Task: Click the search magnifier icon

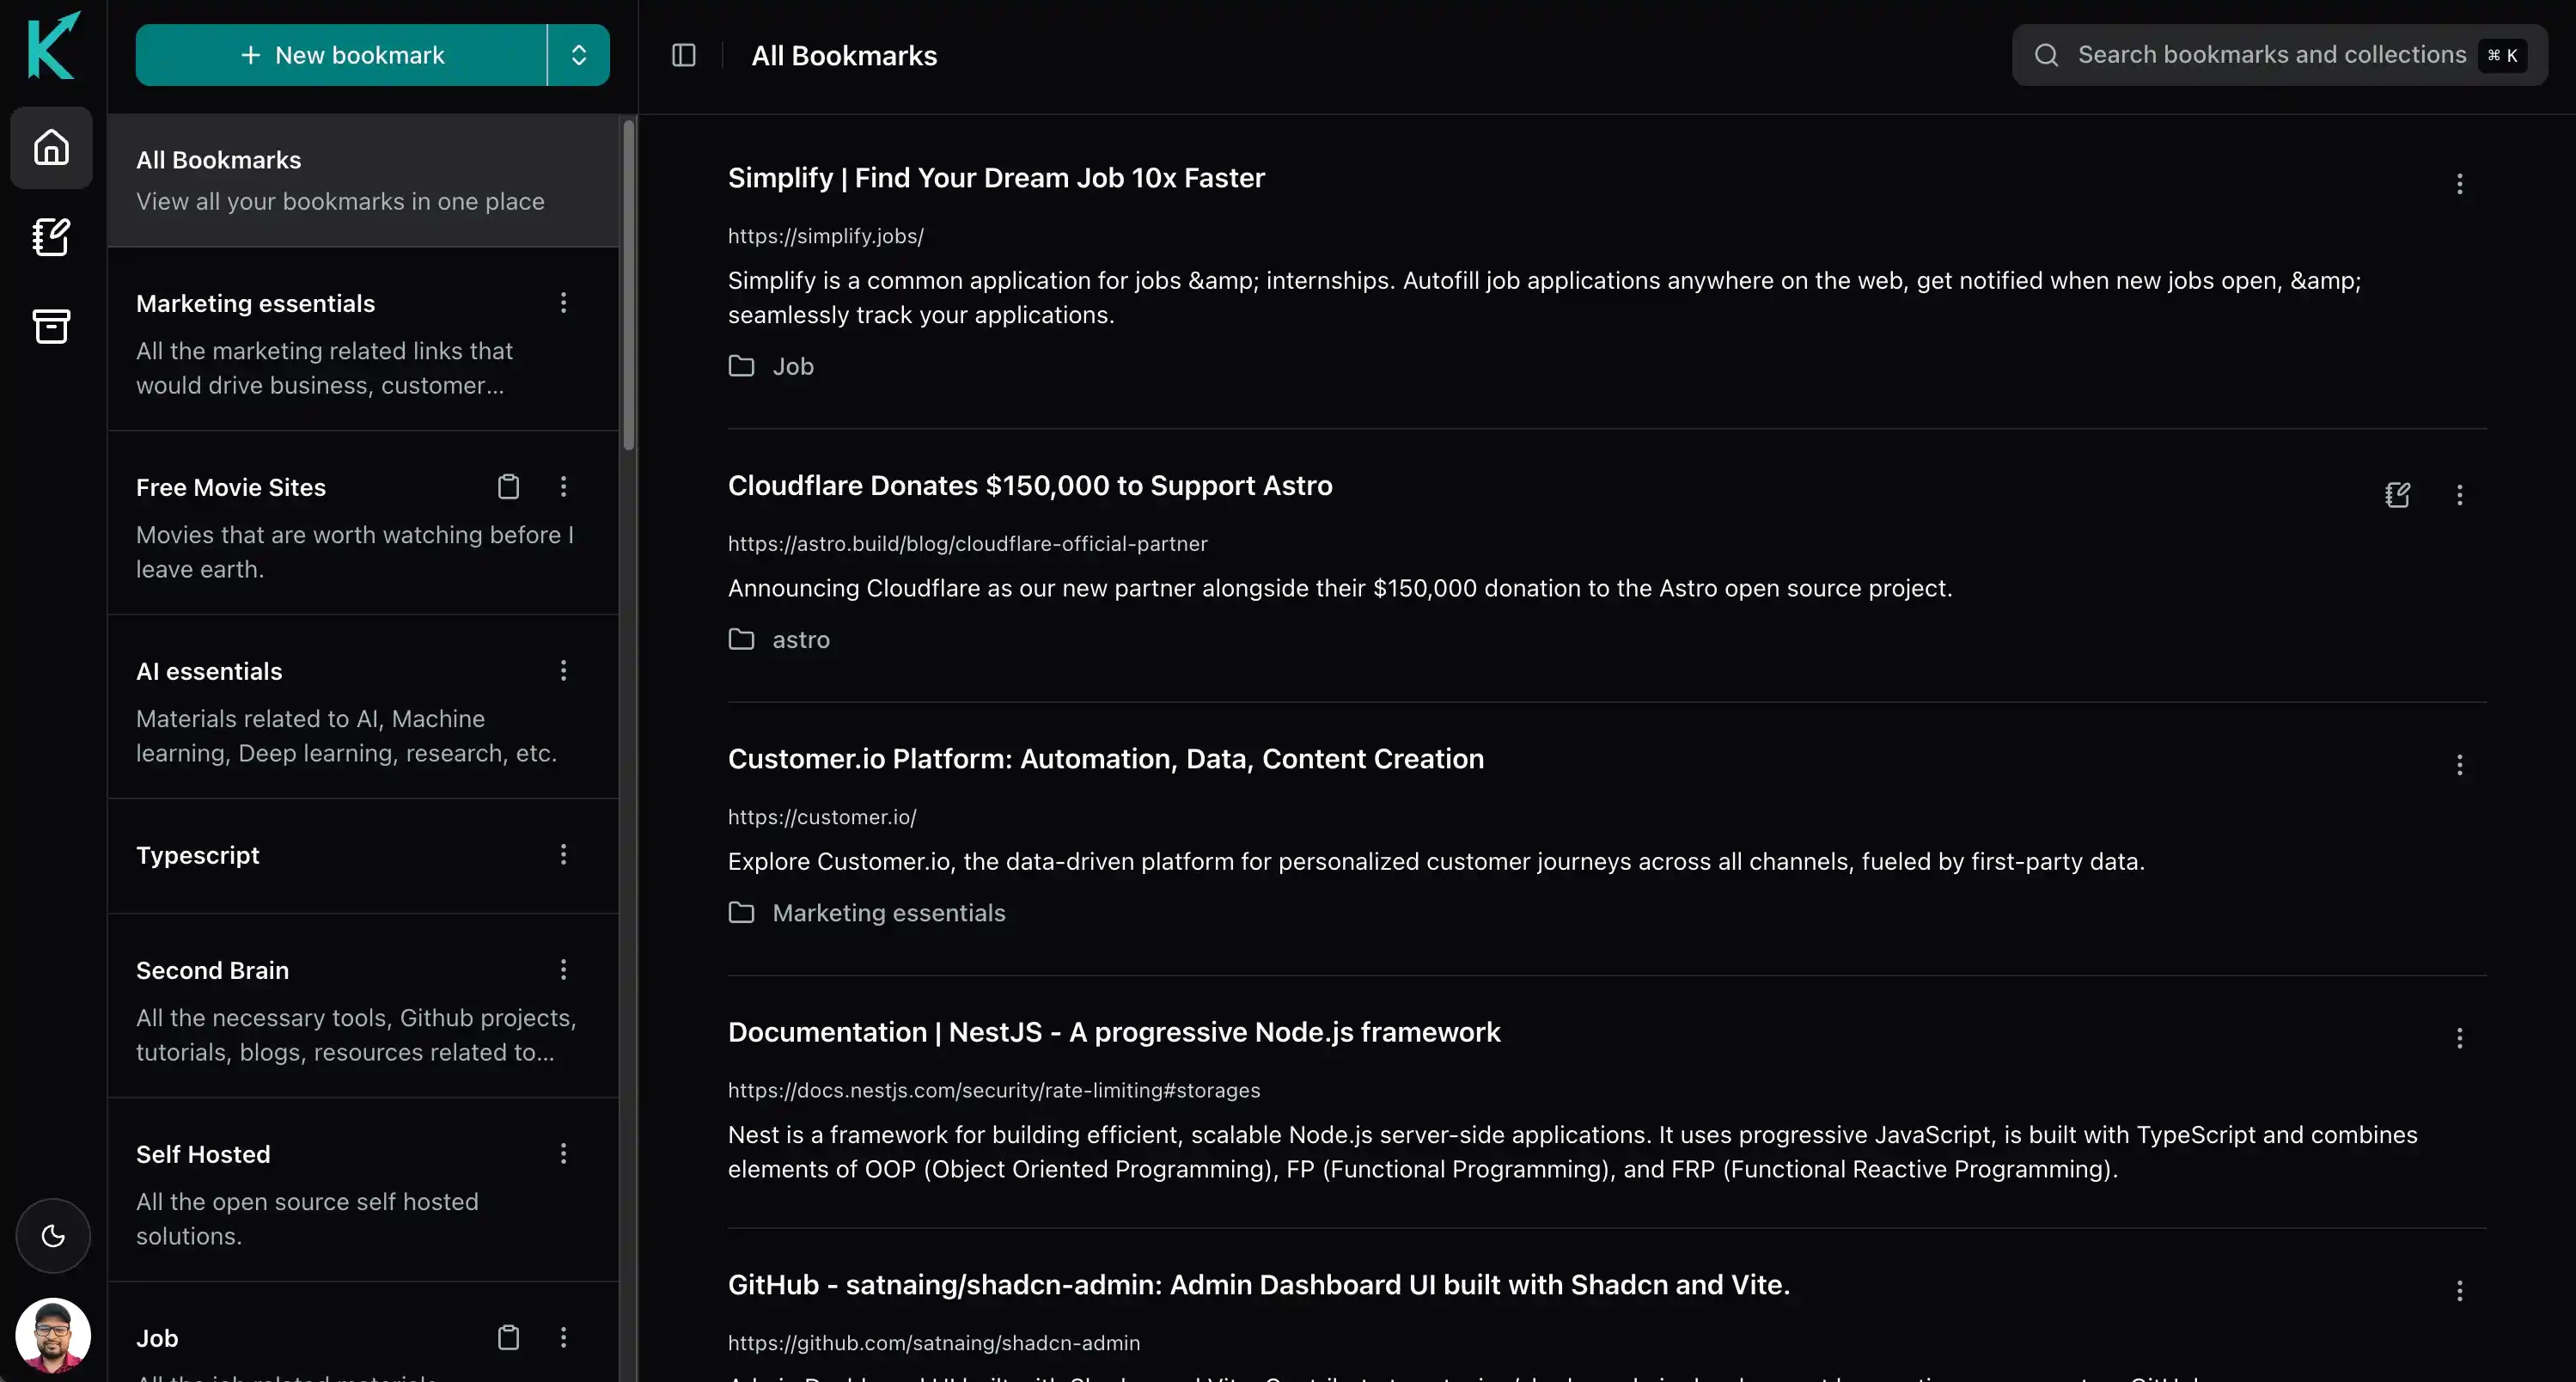Action: pos(2046,55)
